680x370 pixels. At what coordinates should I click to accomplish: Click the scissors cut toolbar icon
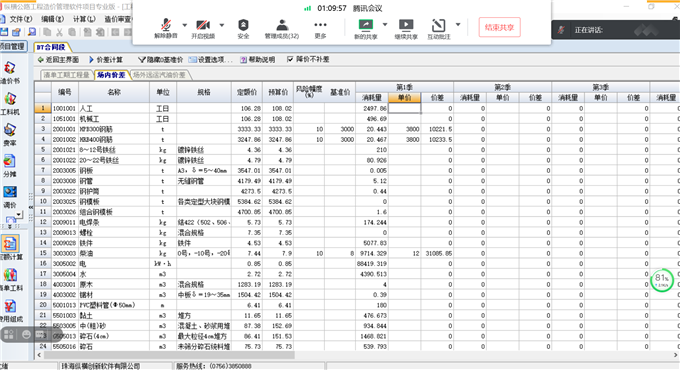[x=59, y=32]
